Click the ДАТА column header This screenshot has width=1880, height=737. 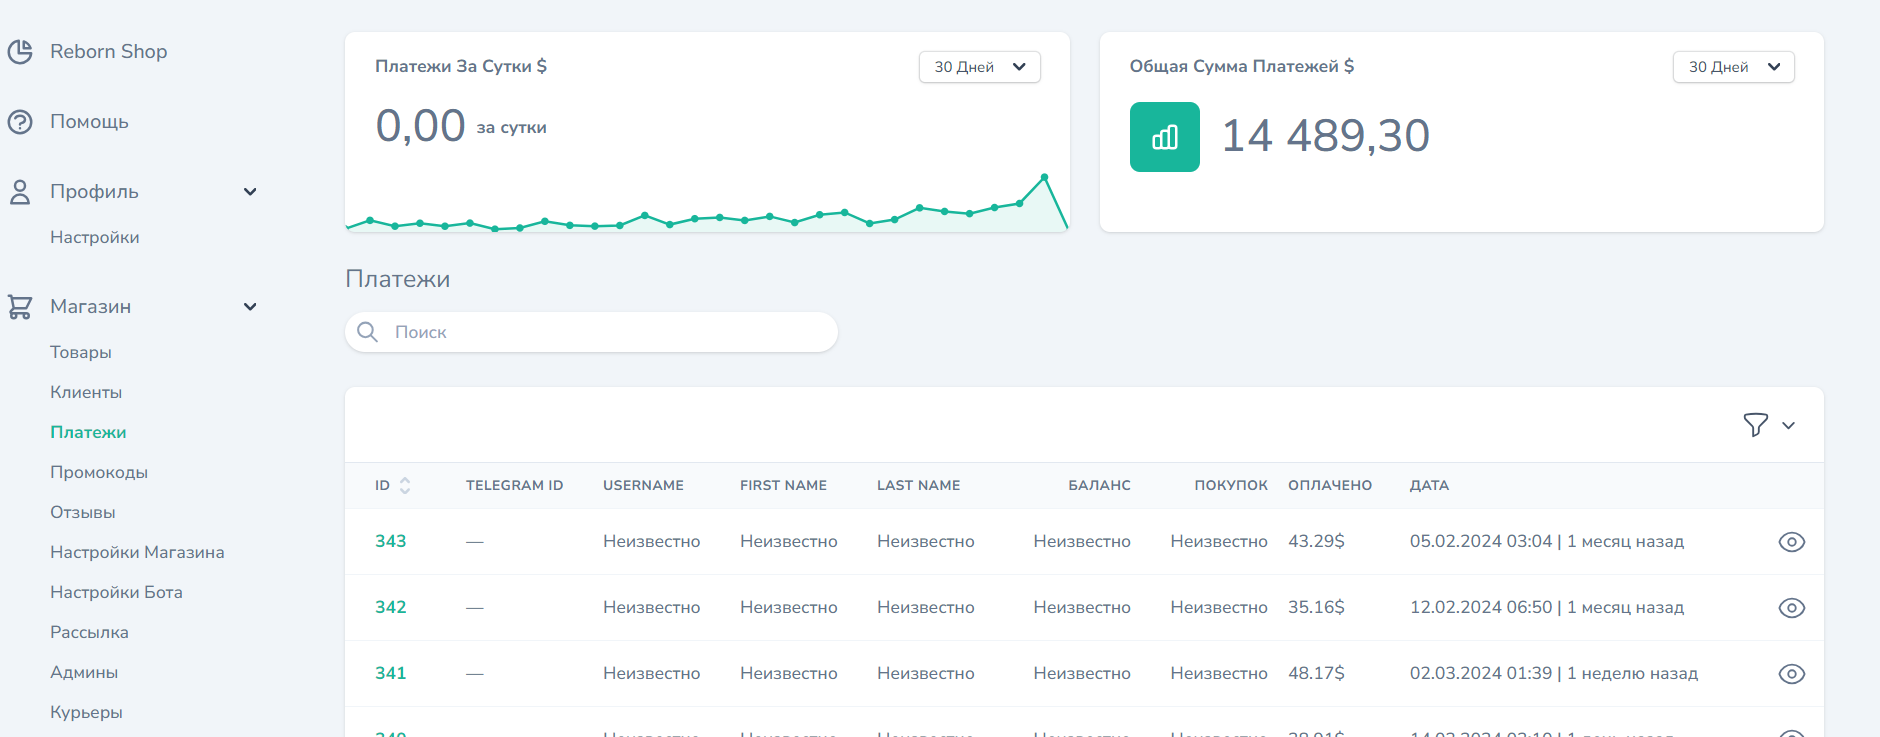[1429, 485]
